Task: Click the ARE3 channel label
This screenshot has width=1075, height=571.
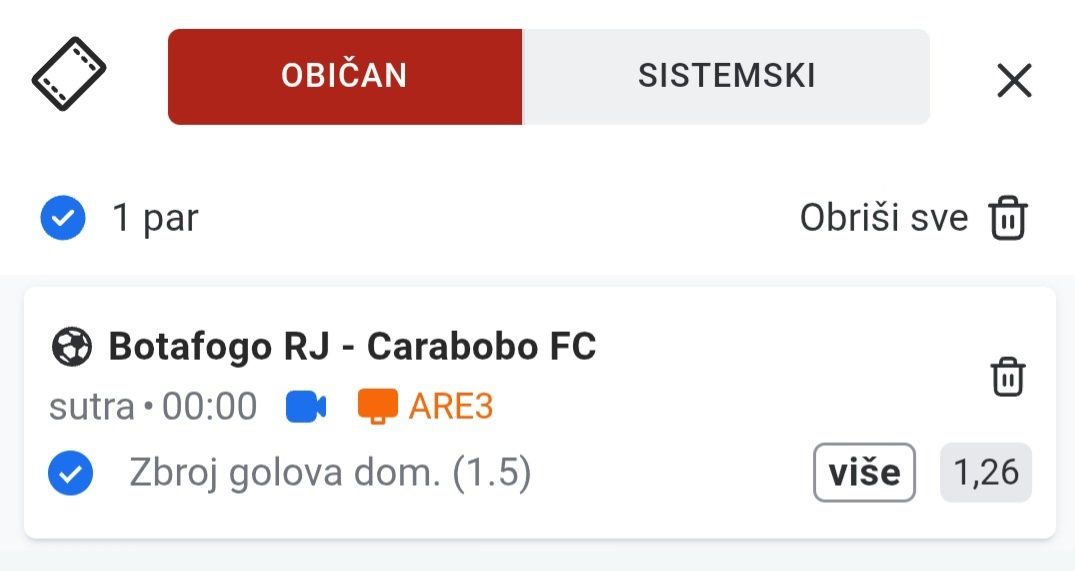Action: (x=451, y=406)
